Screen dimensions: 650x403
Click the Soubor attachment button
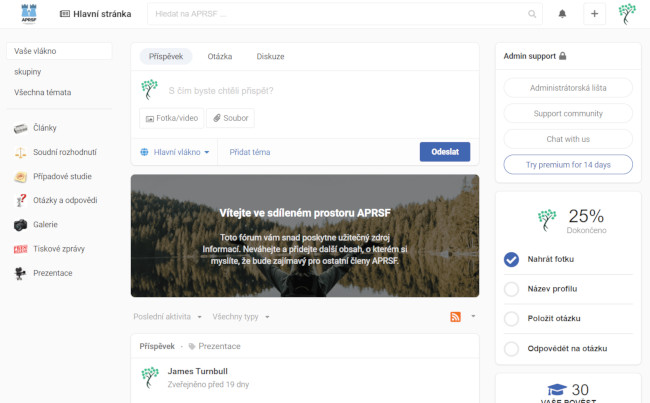click(230, 118)
